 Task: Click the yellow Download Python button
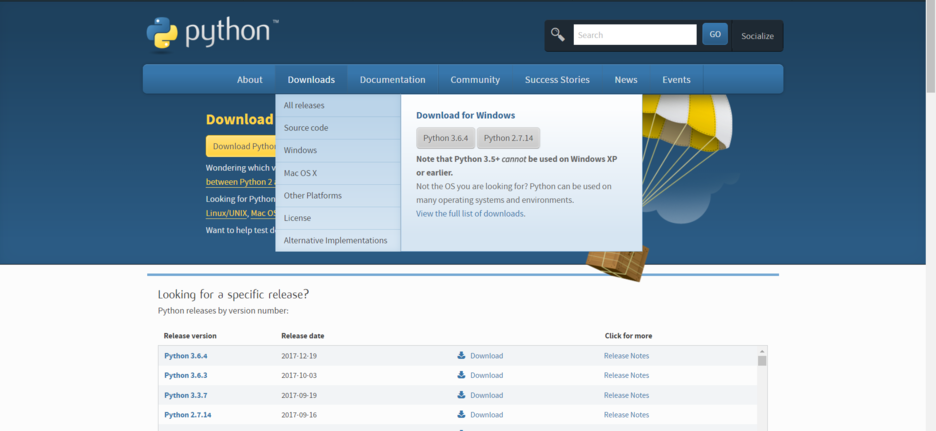tap(241, 146)
